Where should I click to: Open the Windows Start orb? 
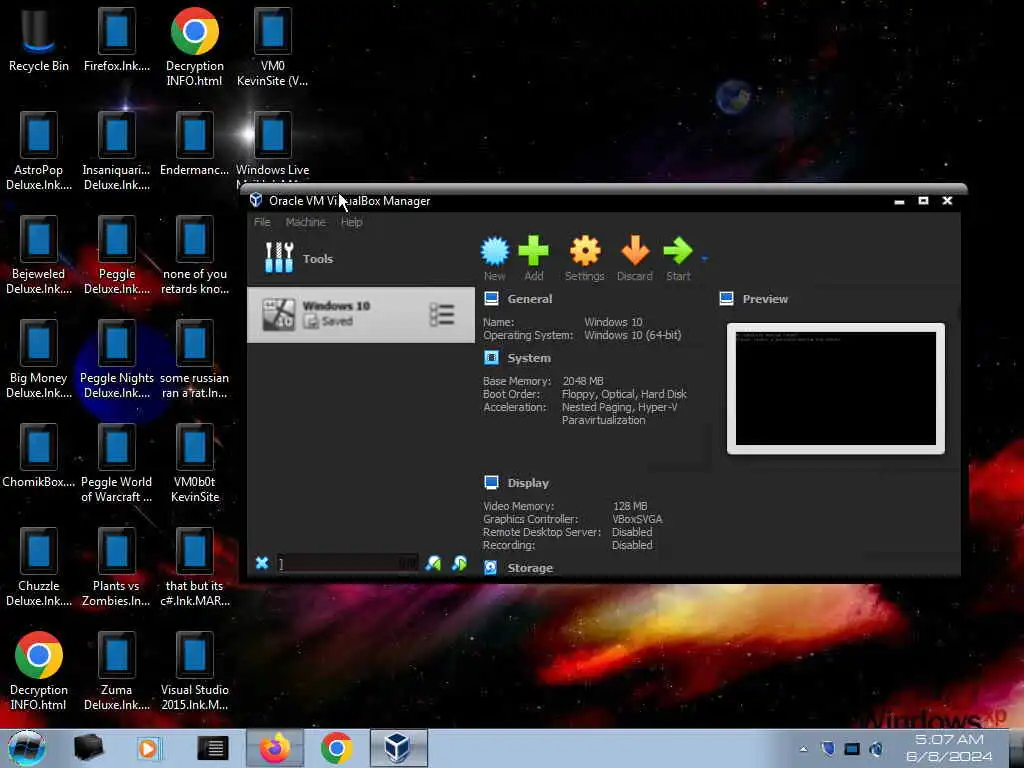(x=26, y=748)
